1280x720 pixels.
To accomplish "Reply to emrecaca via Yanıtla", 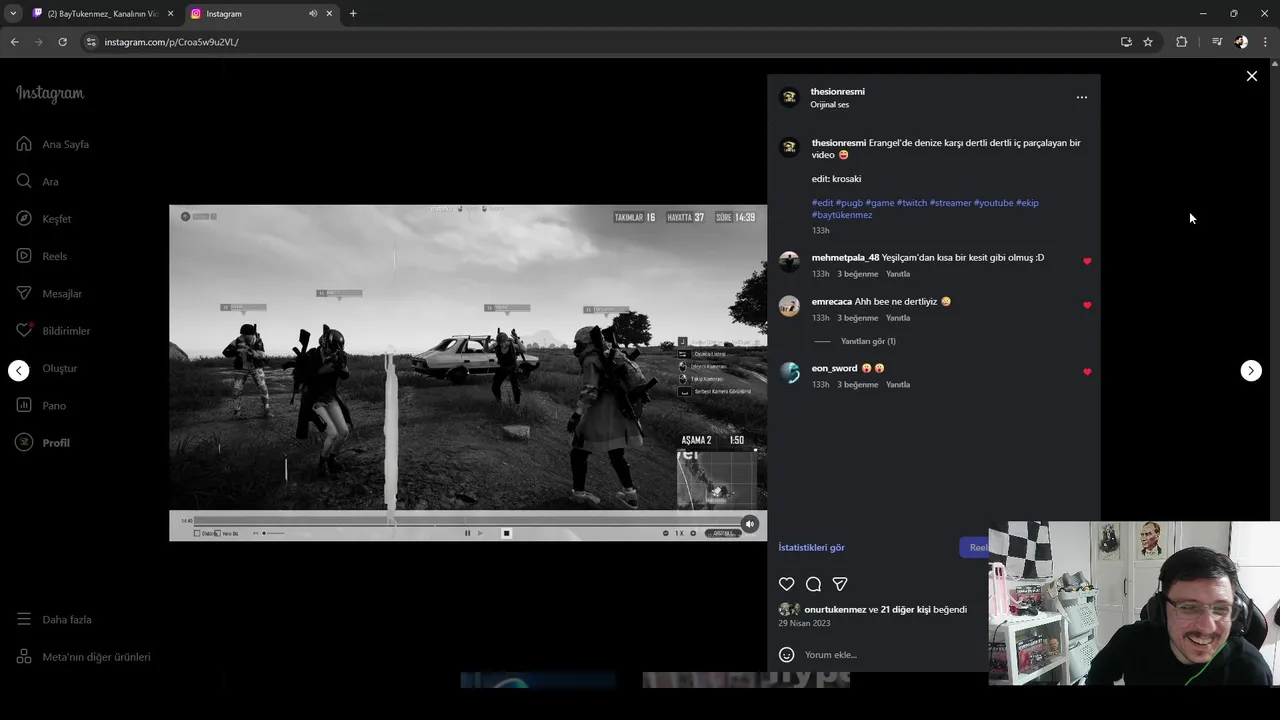I will [x=898, y=318].
